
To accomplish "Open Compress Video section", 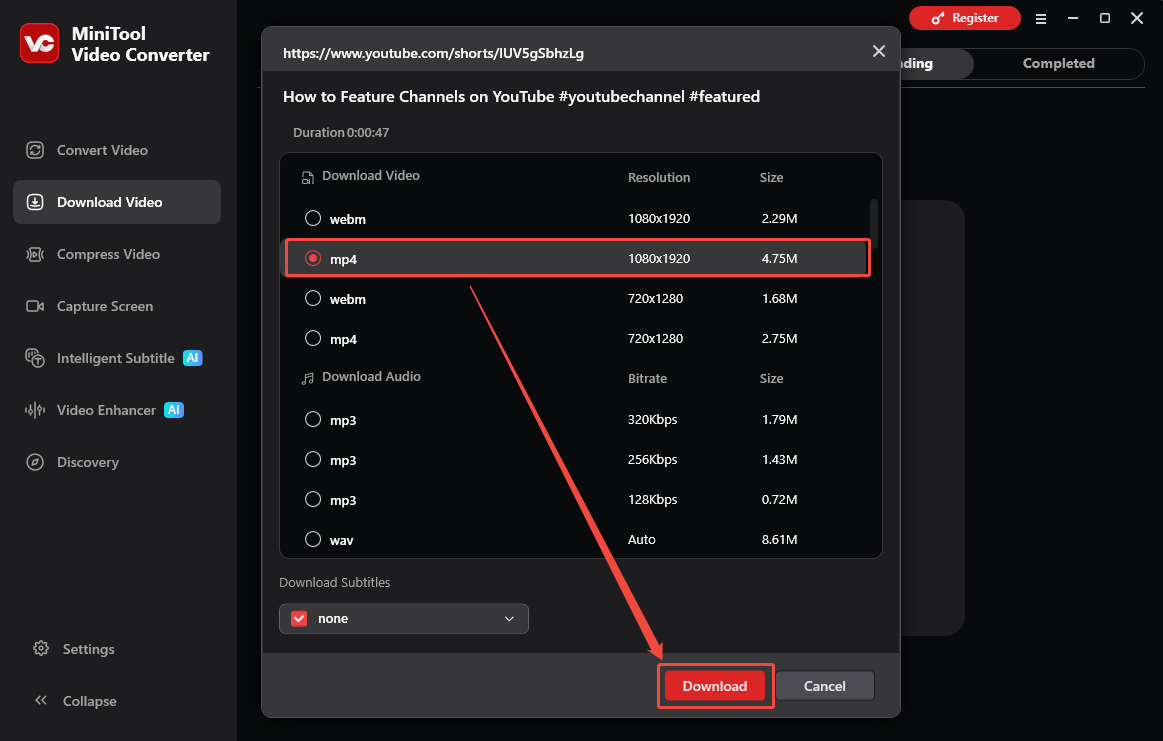I will coord(117,254).
